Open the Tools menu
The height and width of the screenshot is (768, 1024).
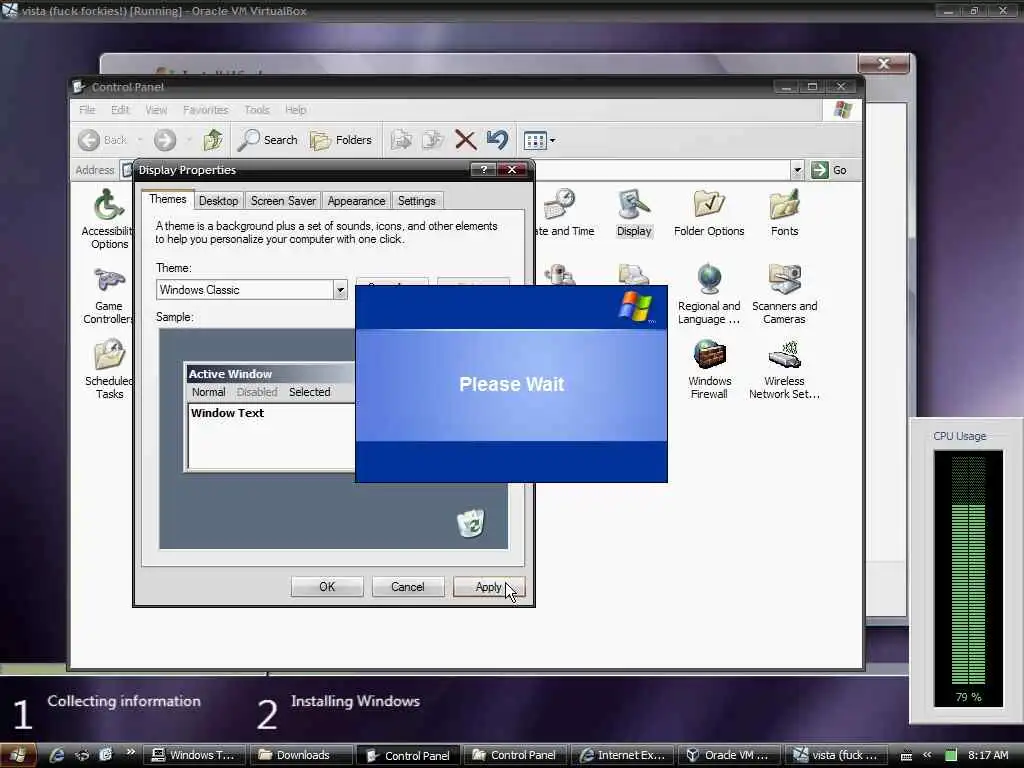tap(257, 110)
